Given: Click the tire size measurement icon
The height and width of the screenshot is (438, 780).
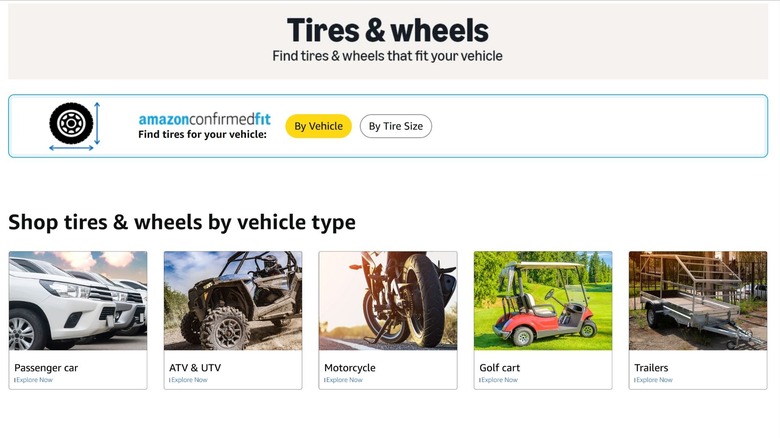Looking at the screenshot, I should (x=75, y=126).
